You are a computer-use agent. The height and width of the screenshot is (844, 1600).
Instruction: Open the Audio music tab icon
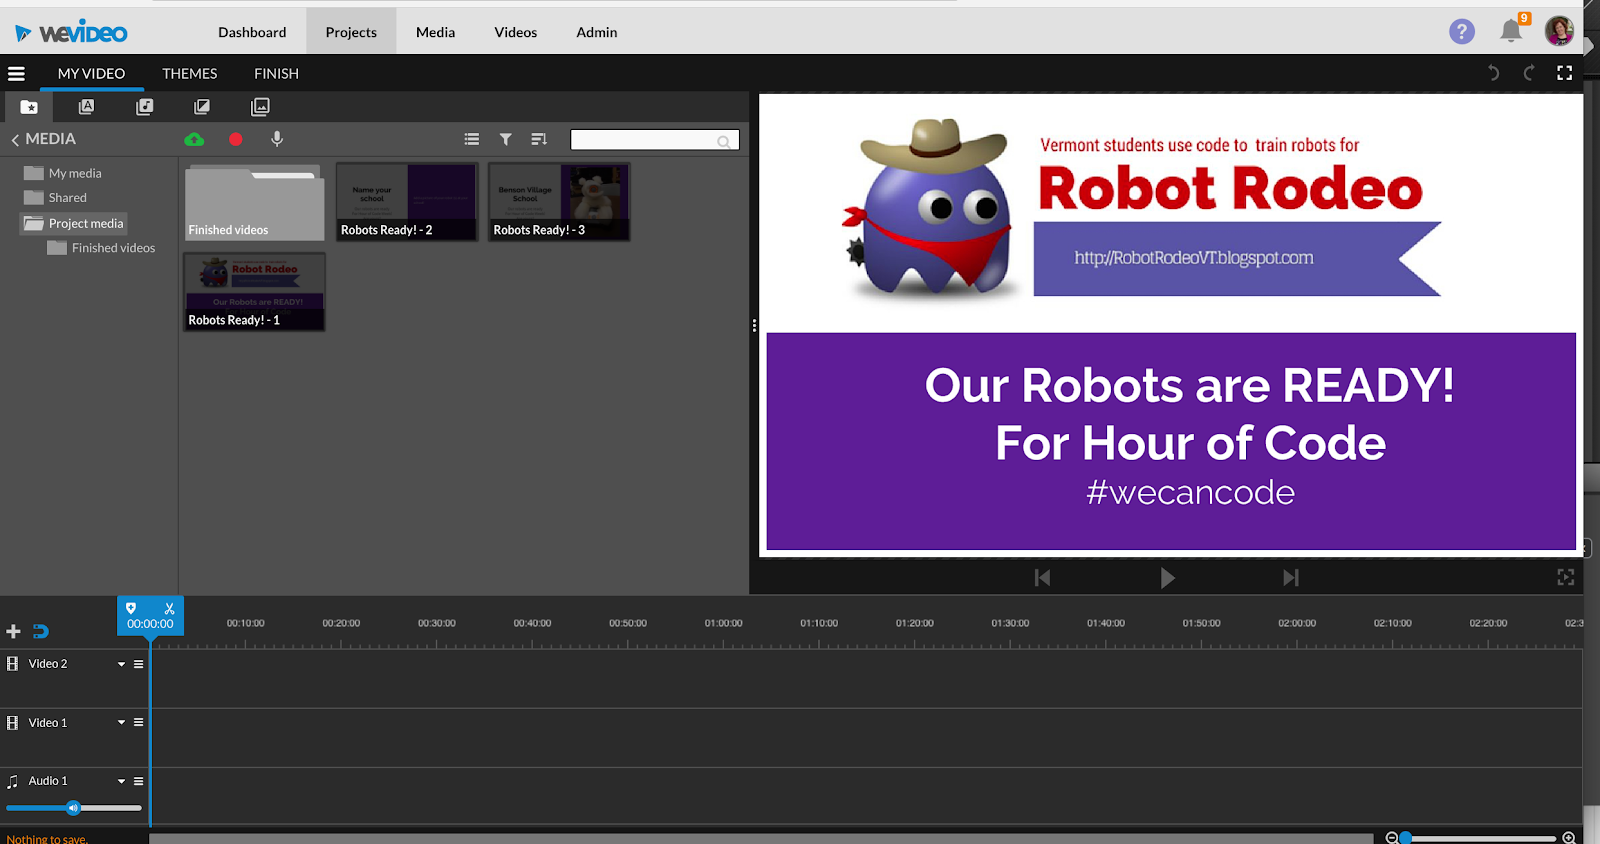(145, 107)
